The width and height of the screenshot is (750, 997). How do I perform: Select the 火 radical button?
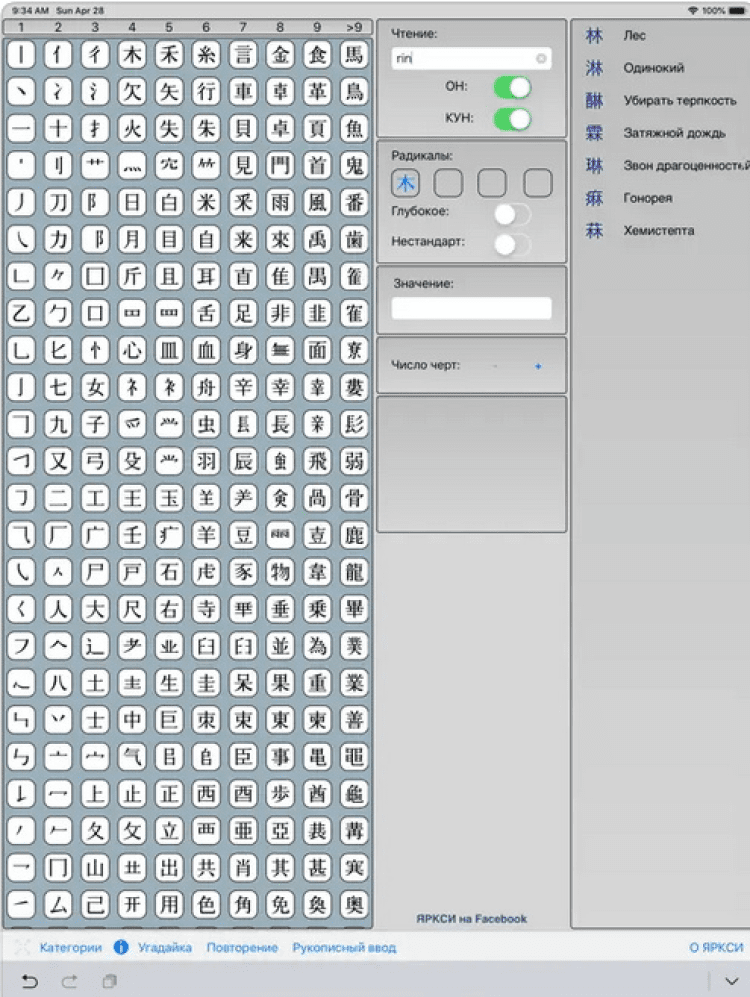(x=132, y=128)
